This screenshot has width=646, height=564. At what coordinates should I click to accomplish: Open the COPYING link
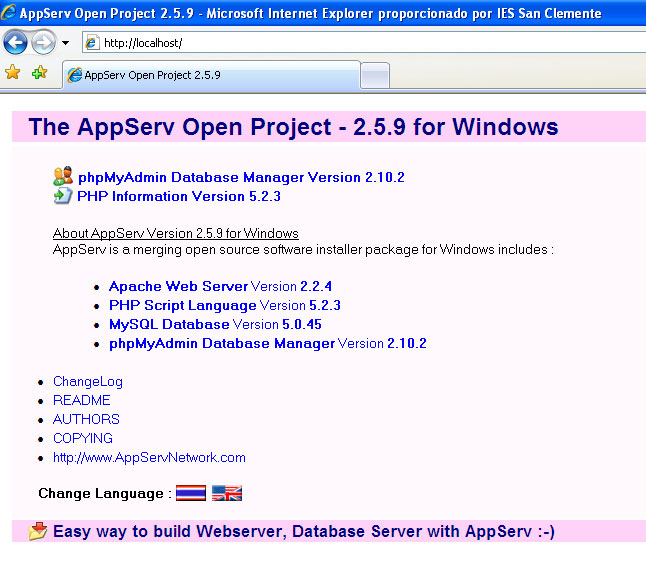pyautogui.click(x=83, y=438)
